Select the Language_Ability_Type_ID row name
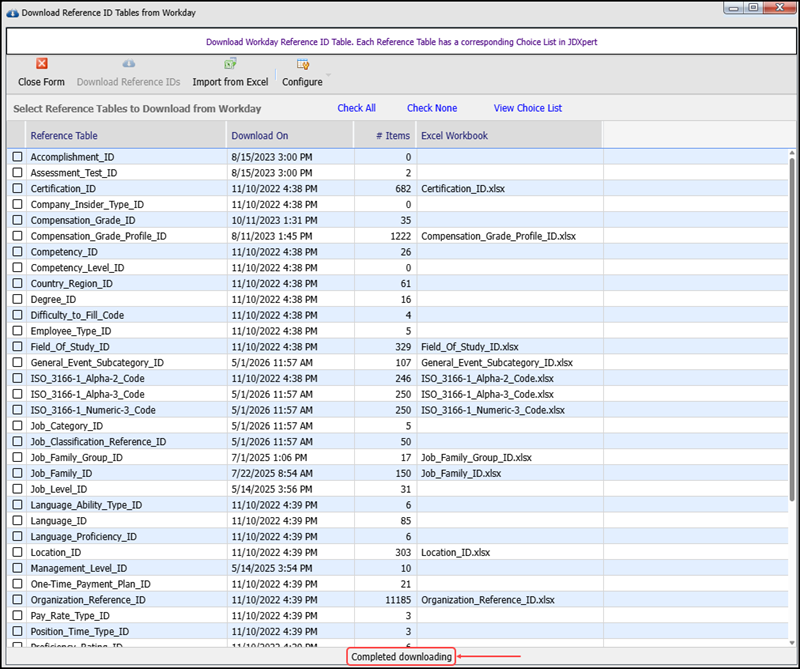The image size is (800, 669). 86,505
